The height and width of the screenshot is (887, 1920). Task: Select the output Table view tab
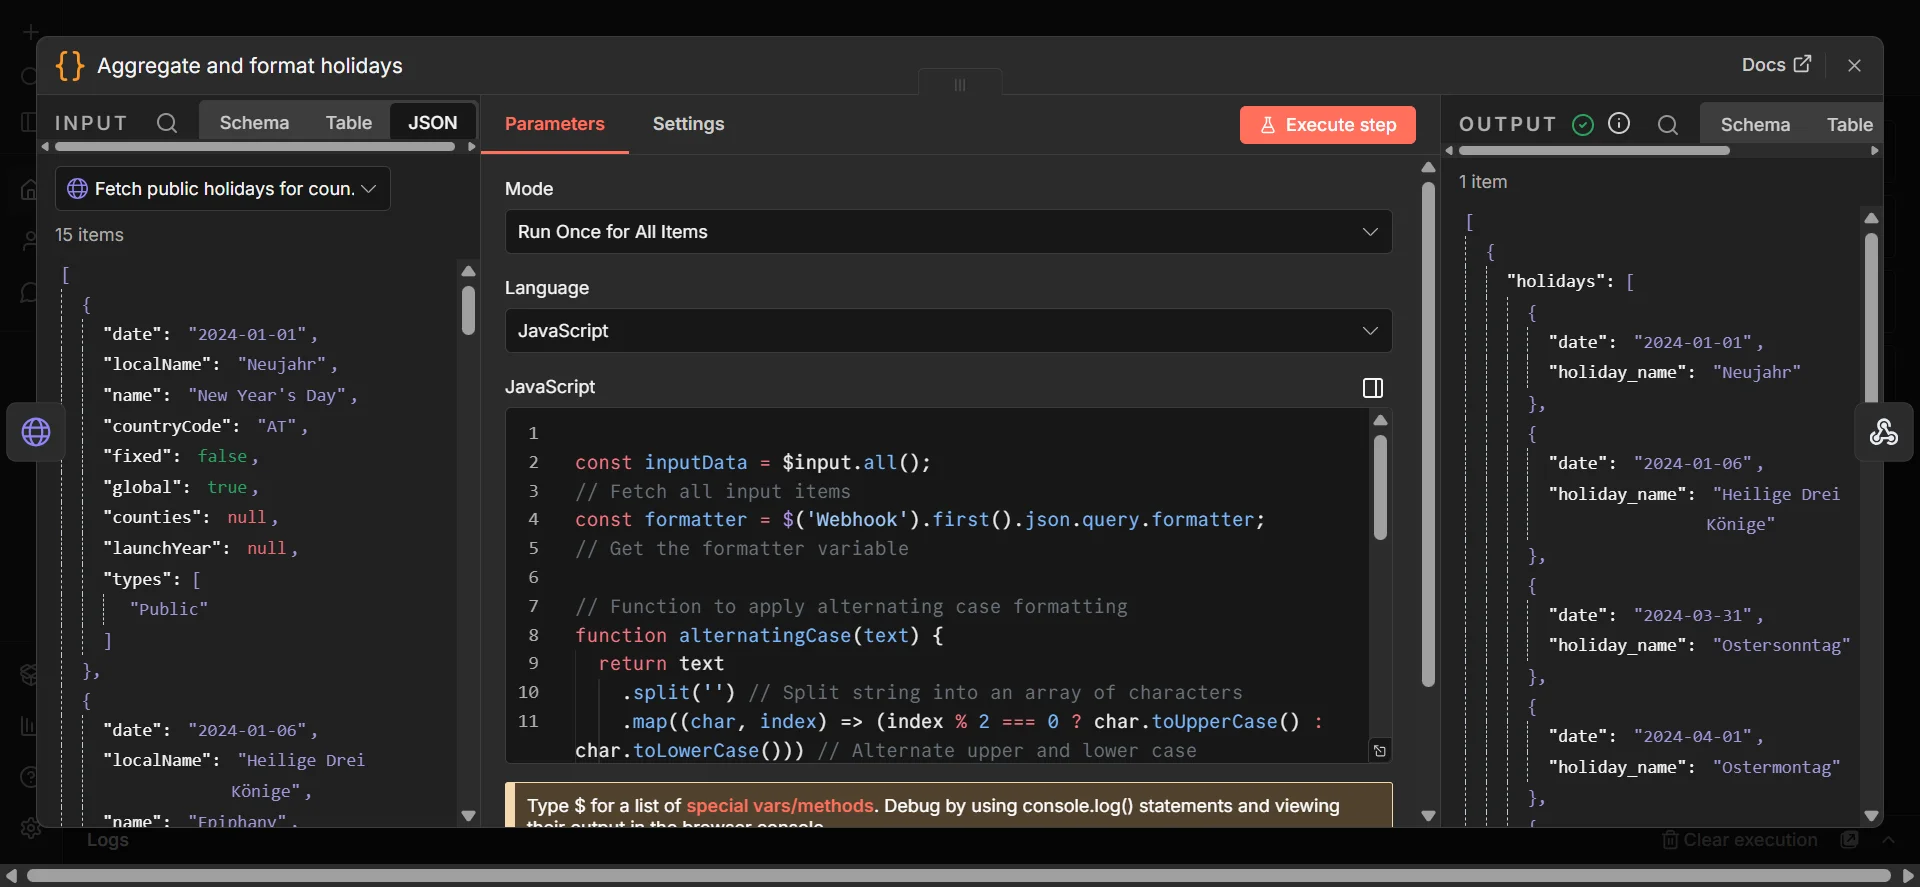(x=1849, y=125)
